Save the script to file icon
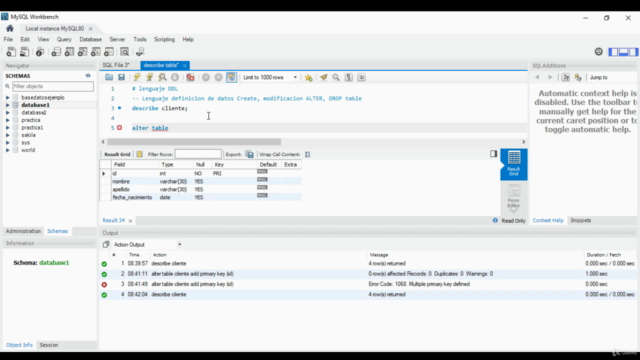This screenshot has height=360, width=640. tap(121, 77)
